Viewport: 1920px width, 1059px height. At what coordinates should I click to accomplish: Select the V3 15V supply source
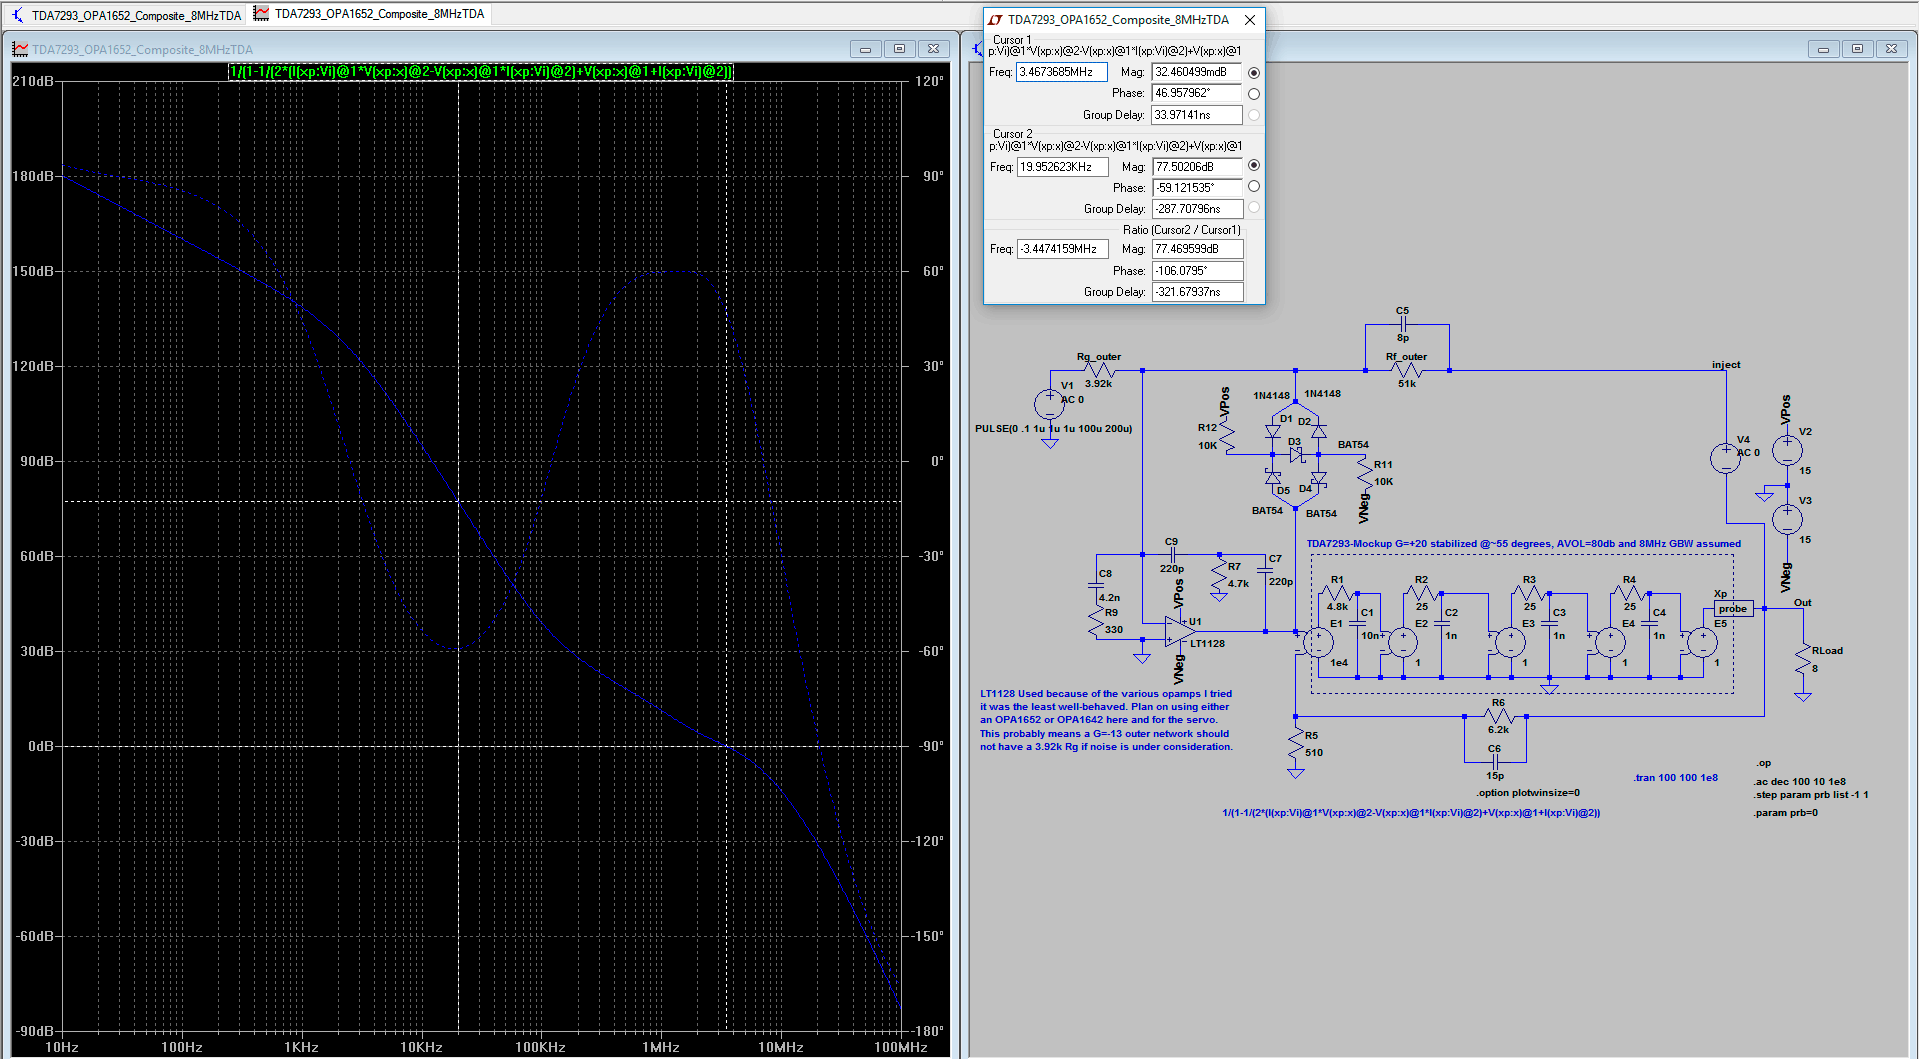[1787, 519]
